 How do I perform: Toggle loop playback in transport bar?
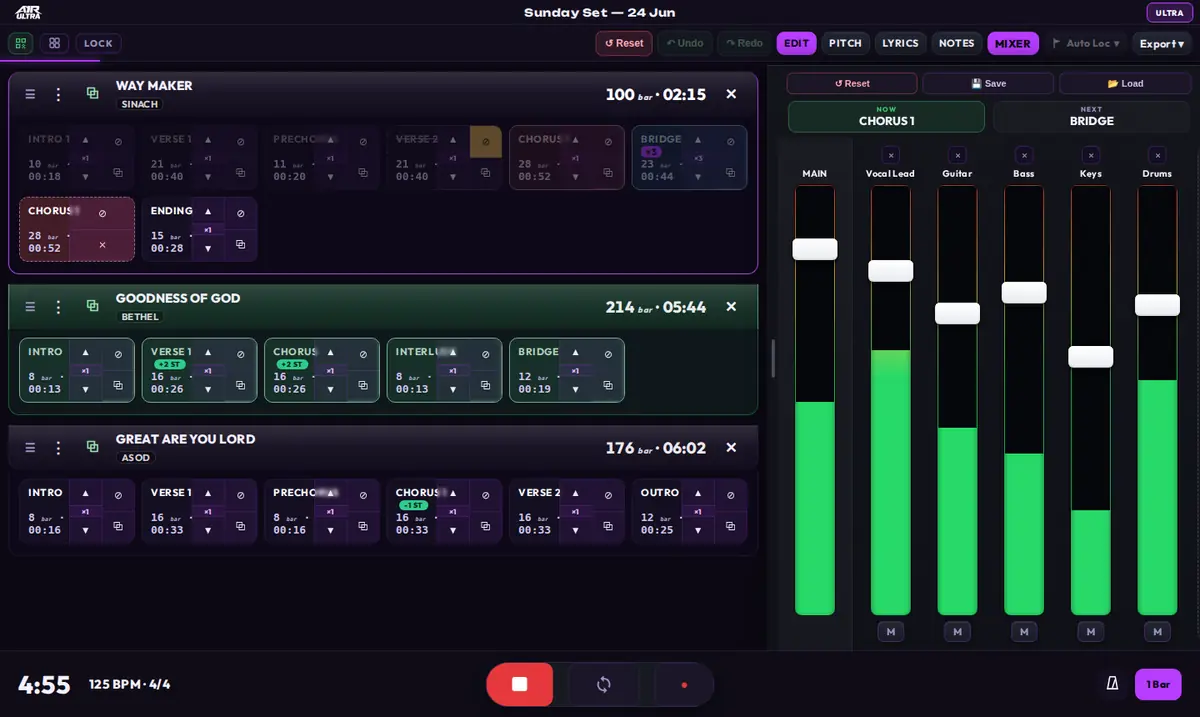pyautogui.click(x=604, y=685)
